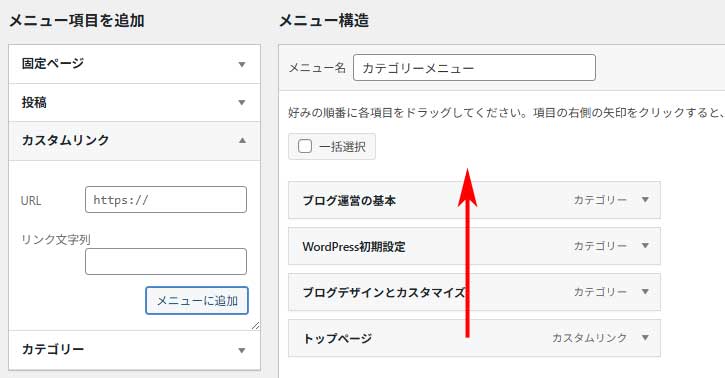Click the リンク文字列 field label
Image resolution: width=725 pixels, height=378 pixels.
[x=55, y=239]
